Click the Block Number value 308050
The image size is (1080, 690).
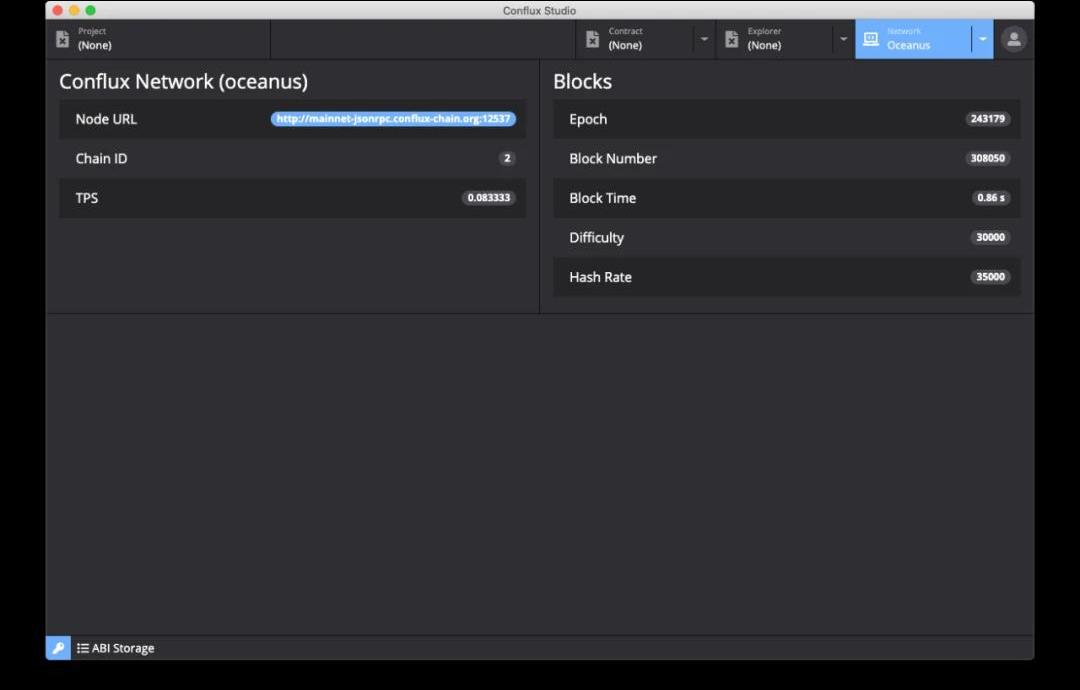point(988,158)
